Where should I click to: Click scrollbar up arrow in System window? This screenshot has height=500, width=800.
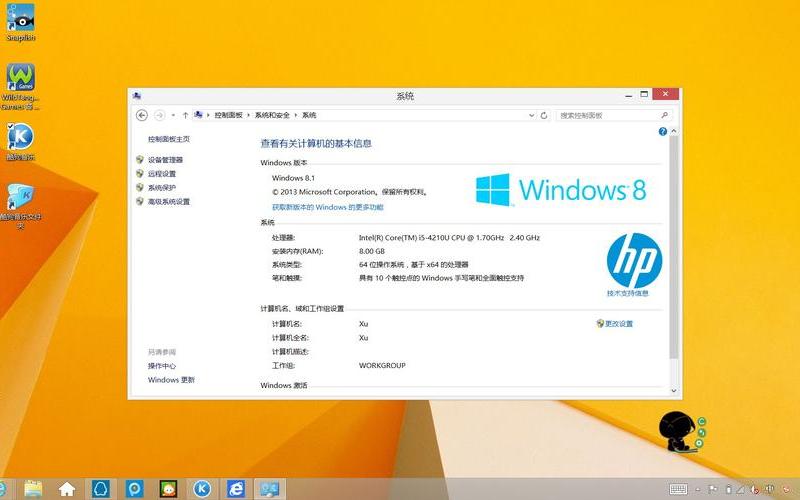click(673, 131)
